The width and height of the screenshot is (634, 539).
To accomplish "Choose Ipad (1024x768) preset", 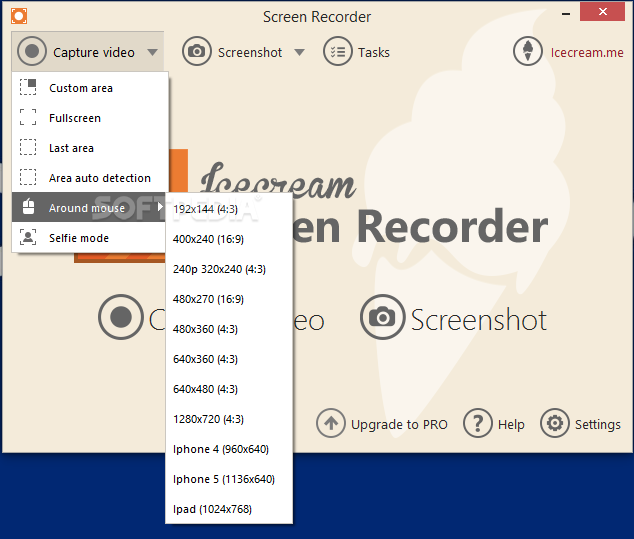I will [x=229, y=509].
